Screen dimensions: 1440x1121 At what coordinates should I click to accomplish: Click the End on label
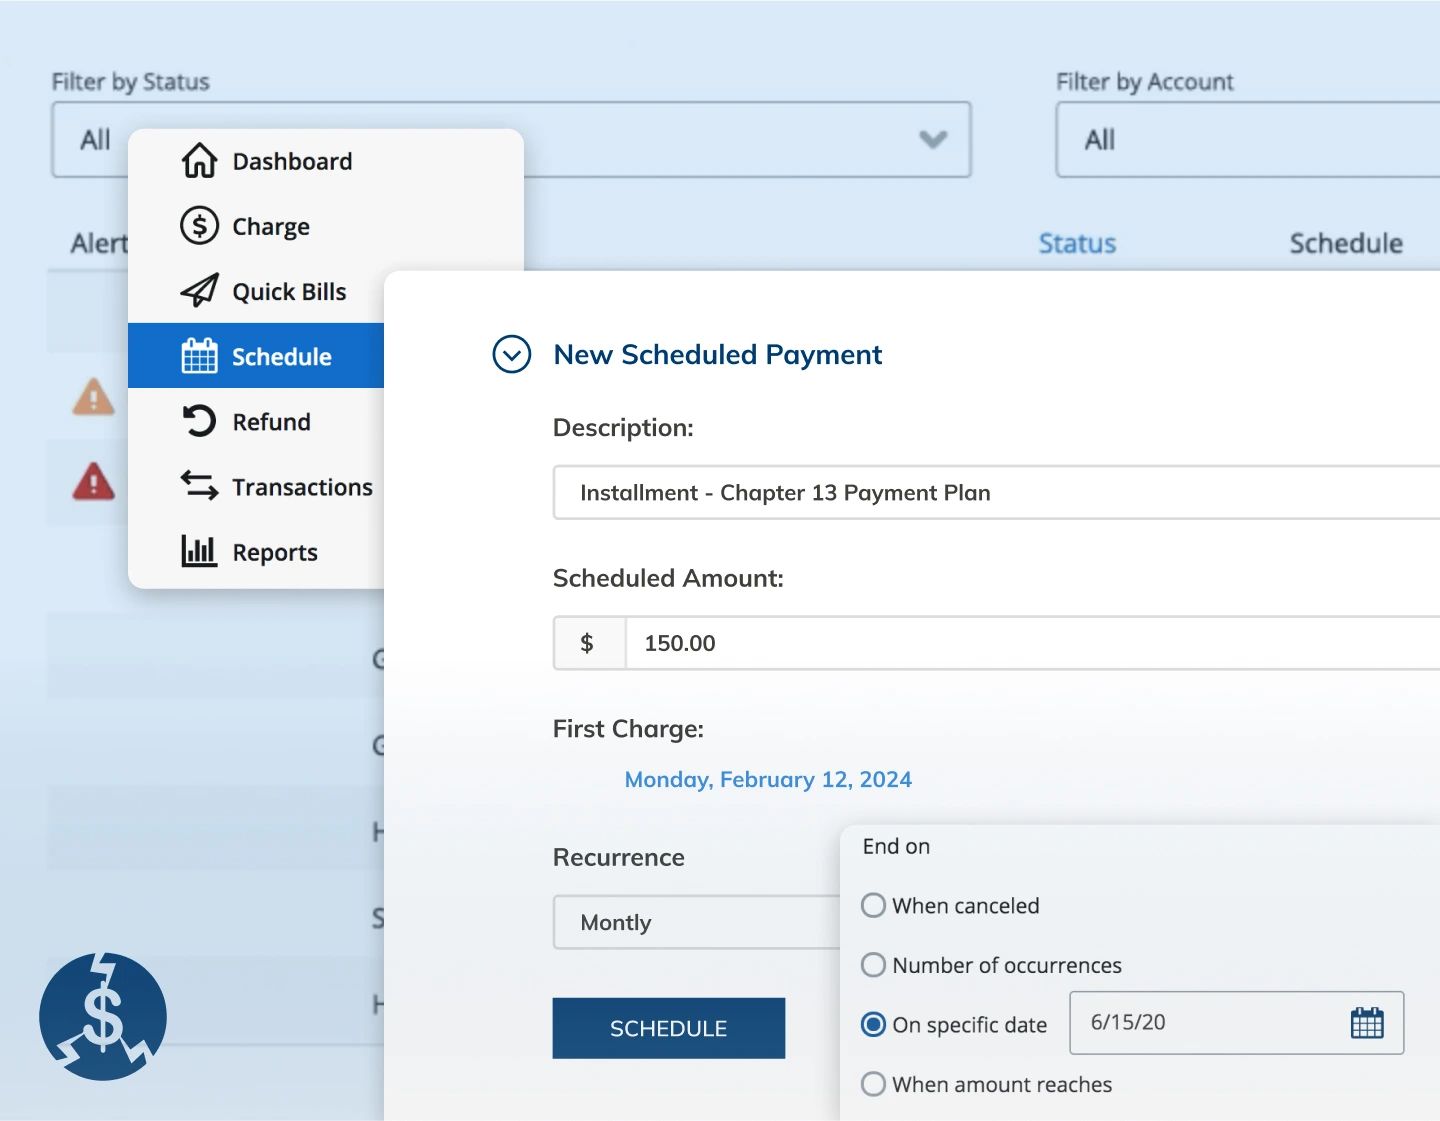[x=896, y=846]
